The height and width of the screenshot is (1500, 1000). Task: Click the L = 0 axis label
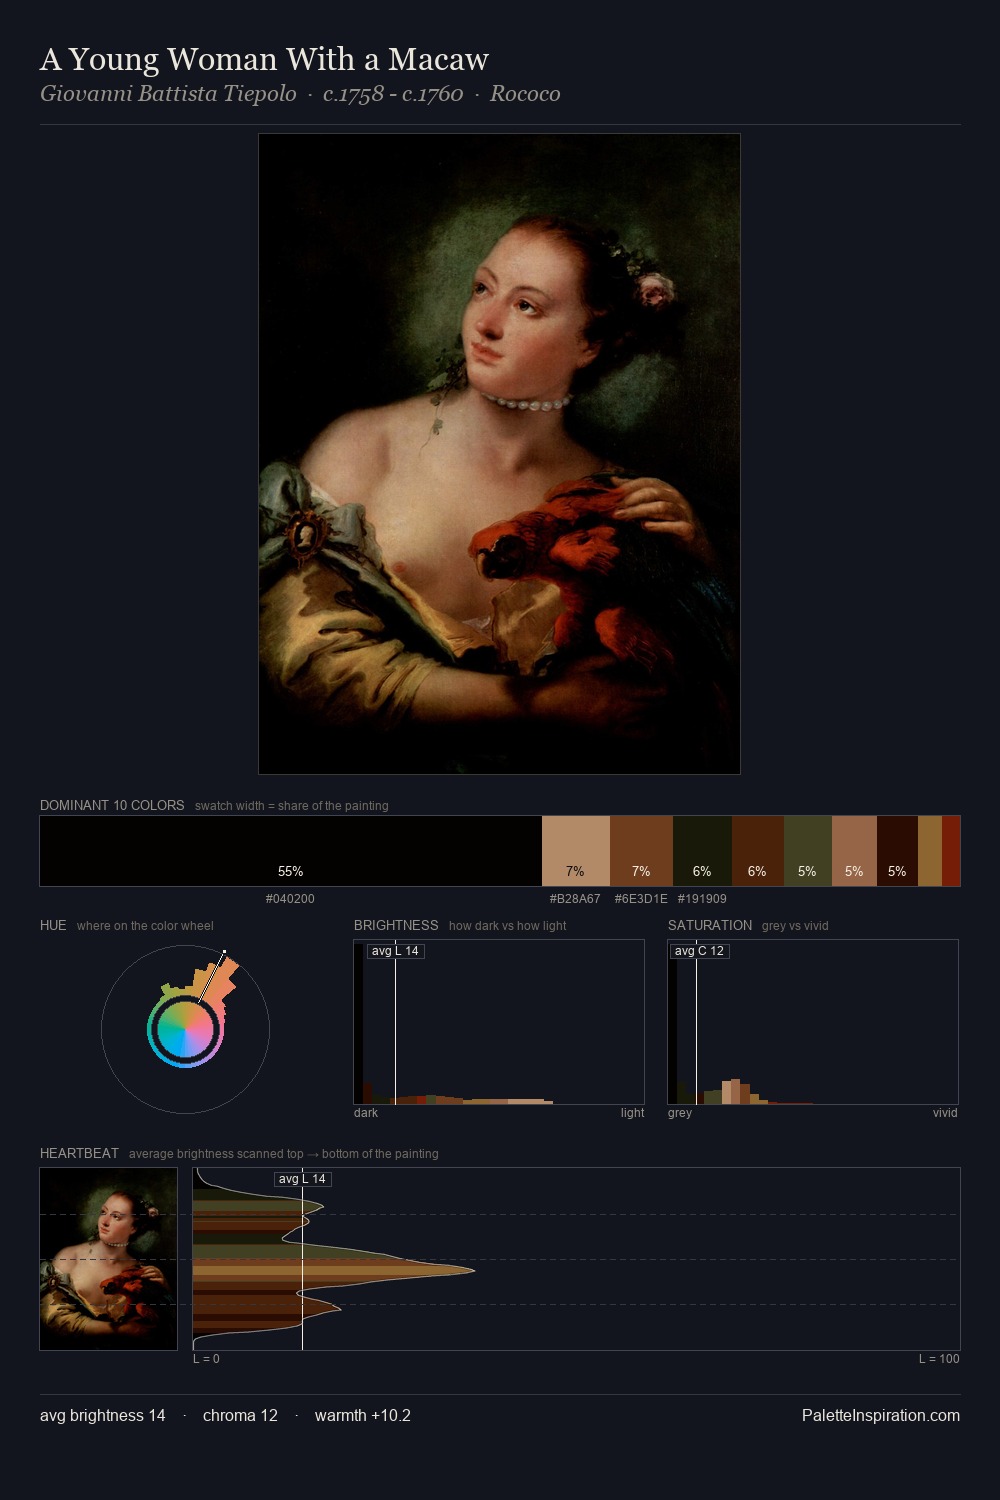click(x=206, y=1359)
